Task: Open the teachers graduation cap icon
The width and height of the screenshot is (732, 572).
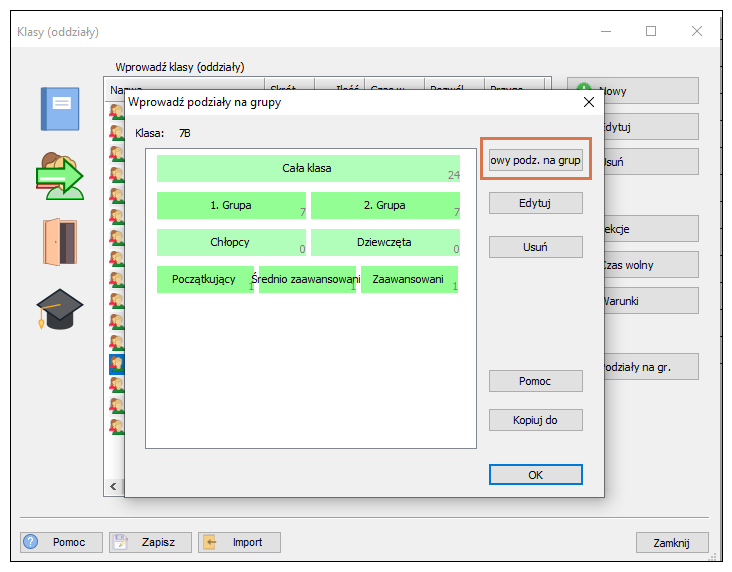Action: [x=60, y=309]
